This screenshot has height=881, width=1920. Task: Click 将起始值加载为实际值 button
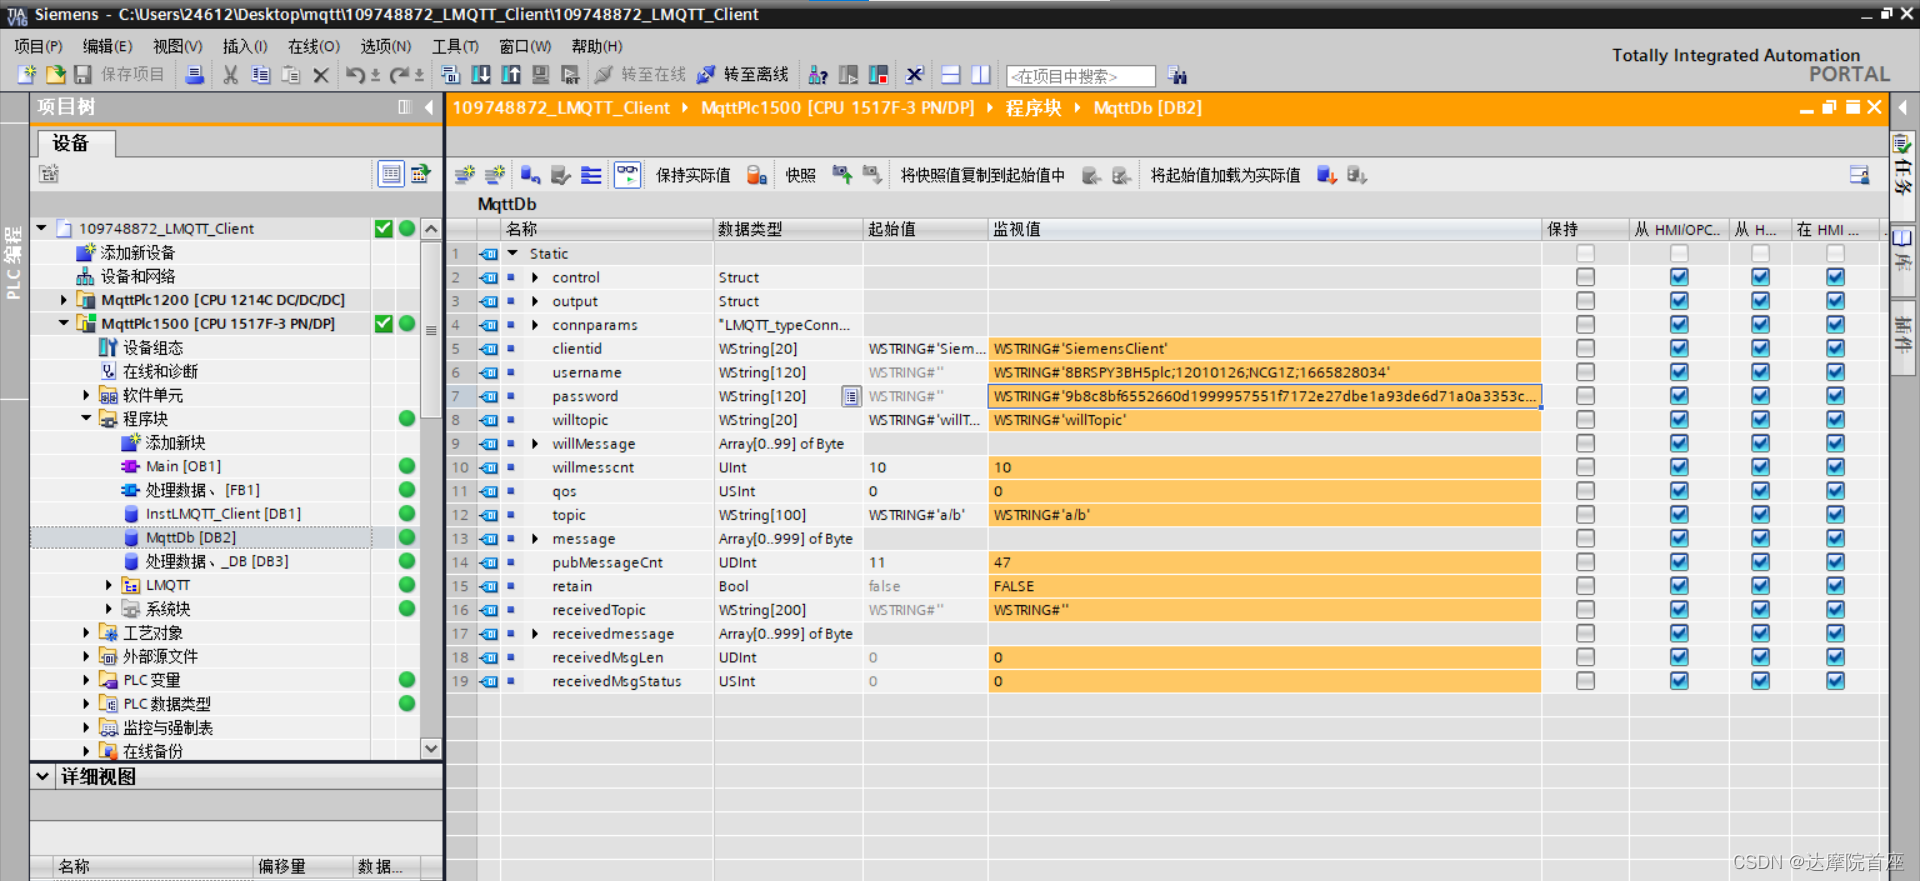(1225, 175)
